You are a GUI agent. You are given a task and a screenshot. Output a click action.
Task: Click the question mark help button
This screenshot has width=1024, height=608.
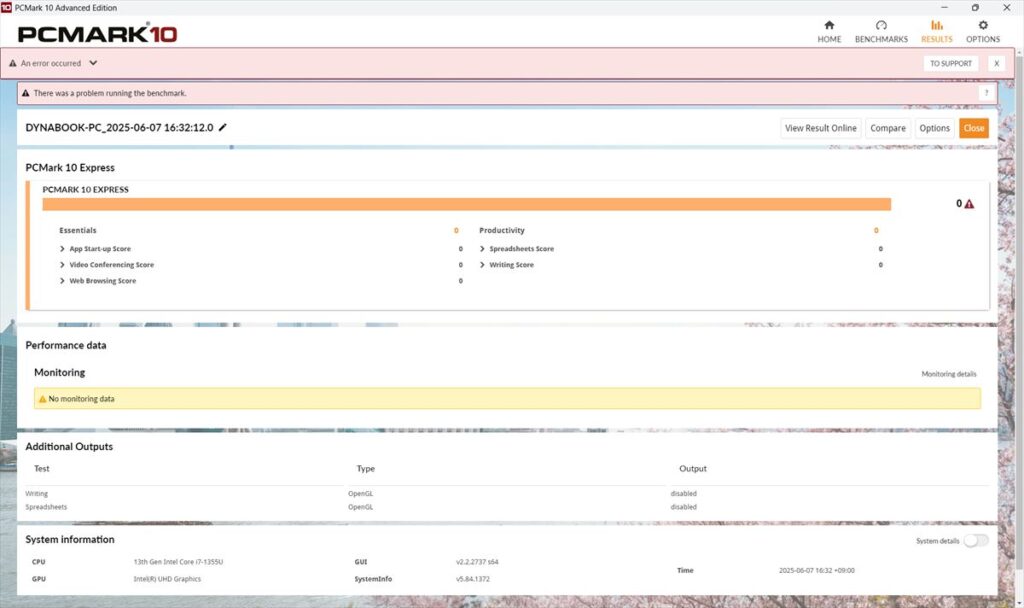[987, 93]
